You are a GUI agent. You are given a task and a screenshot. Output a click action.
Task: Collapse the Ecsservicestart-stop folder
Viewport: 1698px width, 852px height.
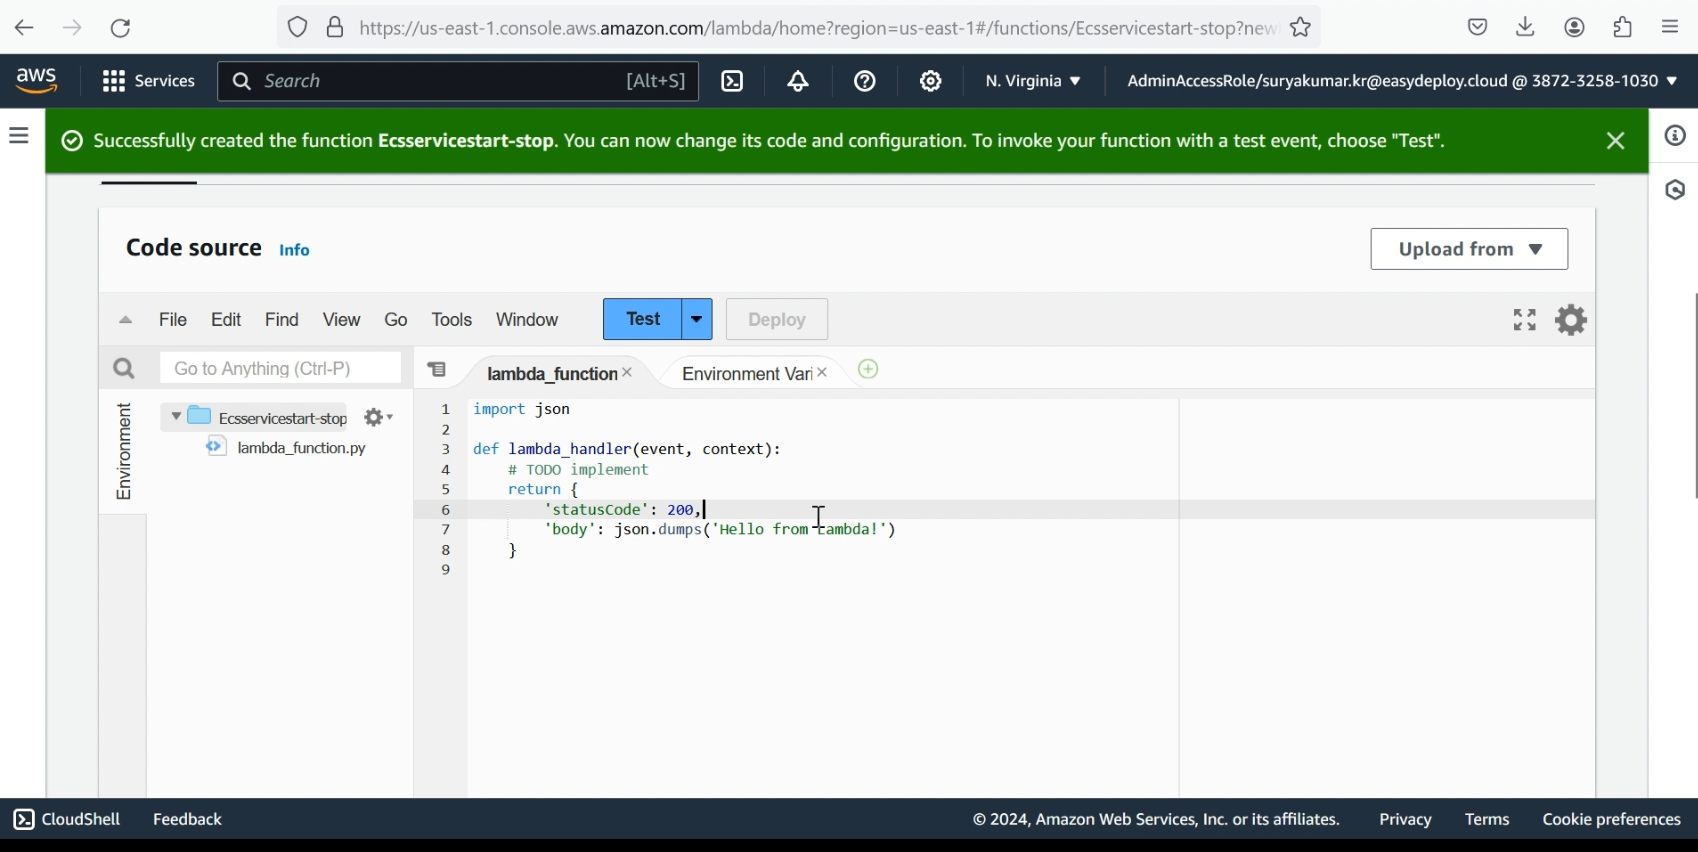[176, 417]
